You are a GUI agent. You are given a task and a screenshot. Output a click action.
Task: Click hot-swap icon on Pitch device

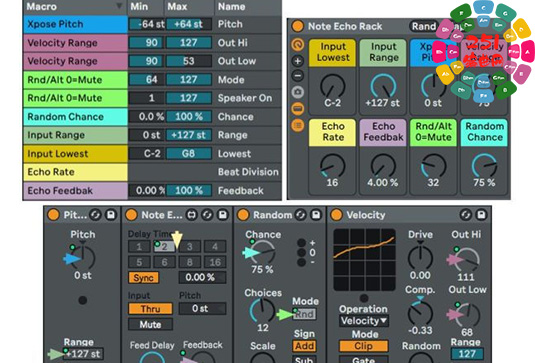point(95,215)
